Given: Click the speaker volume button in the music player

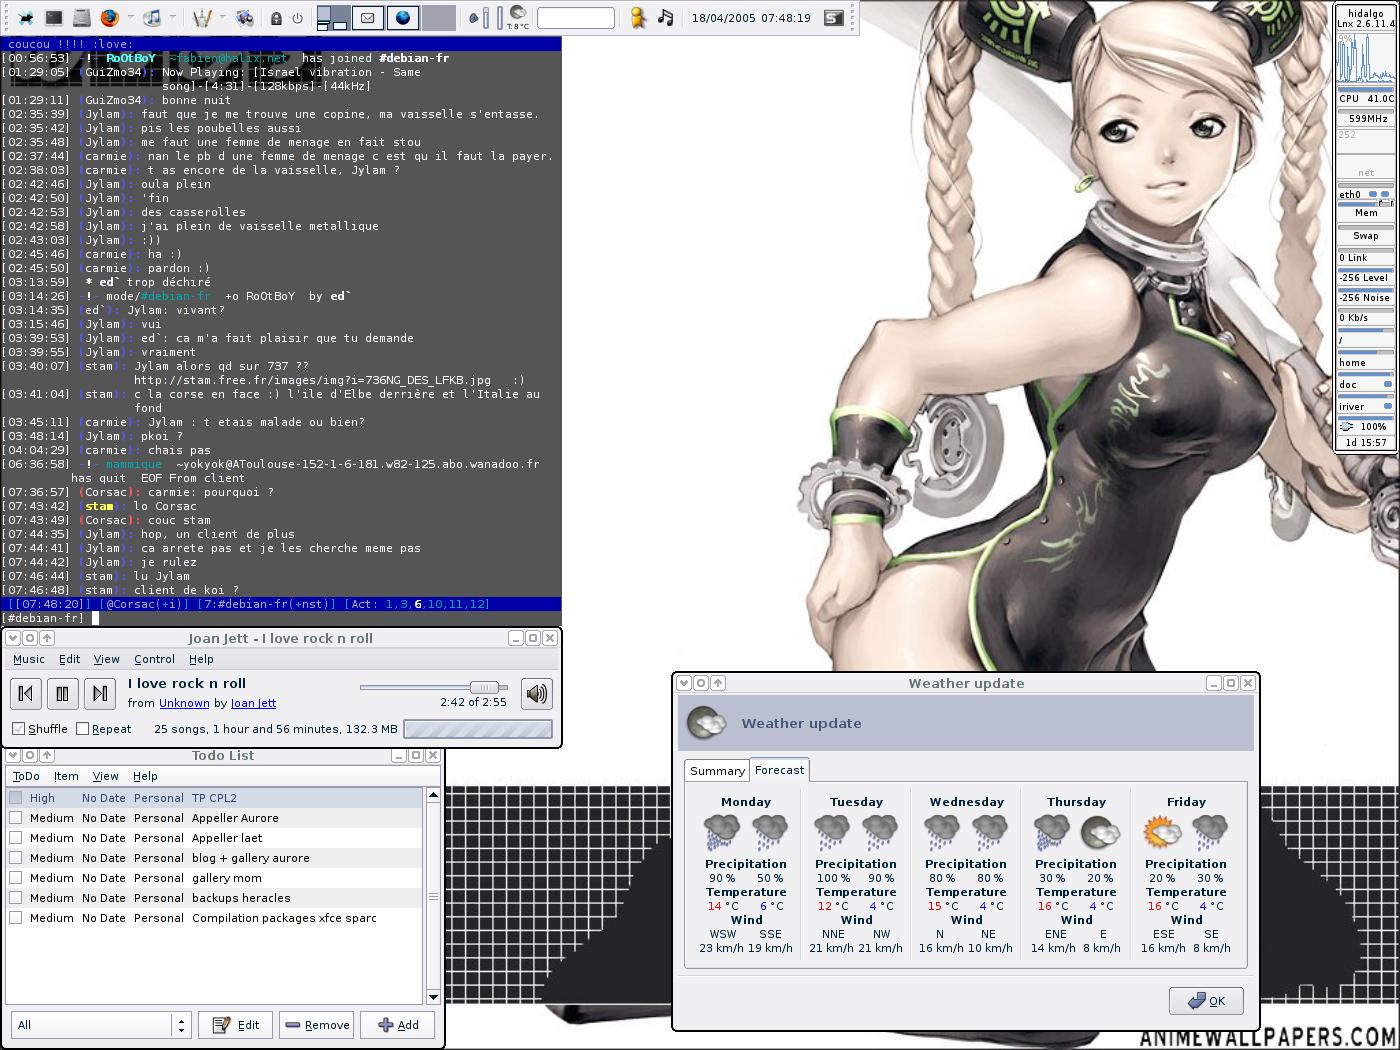Looking at the screenshot, I should point(537,693).
